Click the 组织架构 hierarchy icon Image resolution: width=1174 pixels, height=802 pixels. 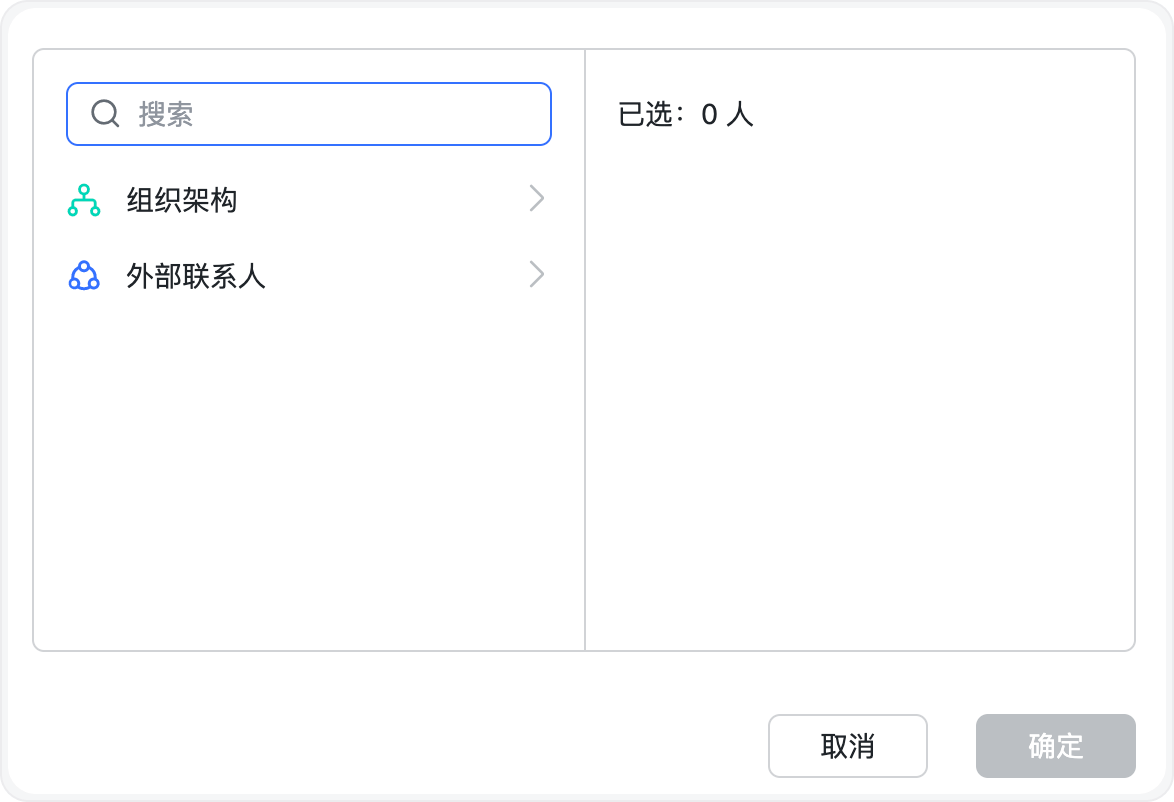84,200
